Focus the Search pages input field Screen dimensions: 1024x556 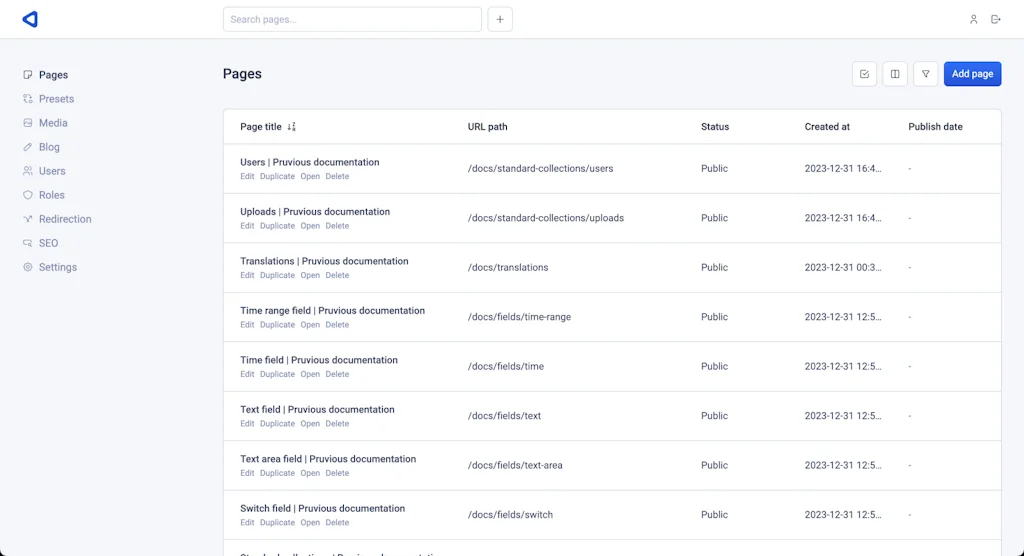pyautogui.click(x=352, y=19)
